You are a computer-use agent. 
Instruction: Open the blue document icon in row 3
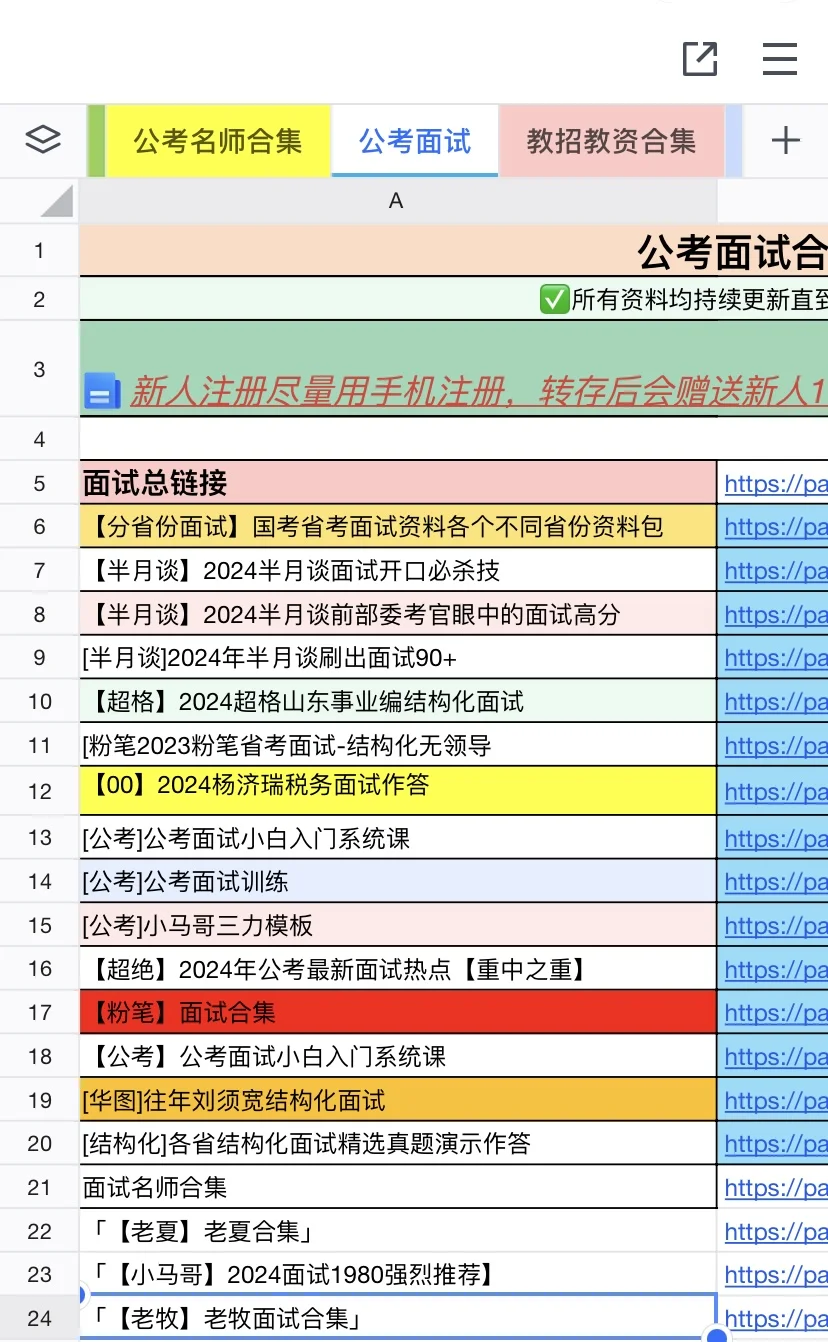pyautogui.click(x=101, y=392)
